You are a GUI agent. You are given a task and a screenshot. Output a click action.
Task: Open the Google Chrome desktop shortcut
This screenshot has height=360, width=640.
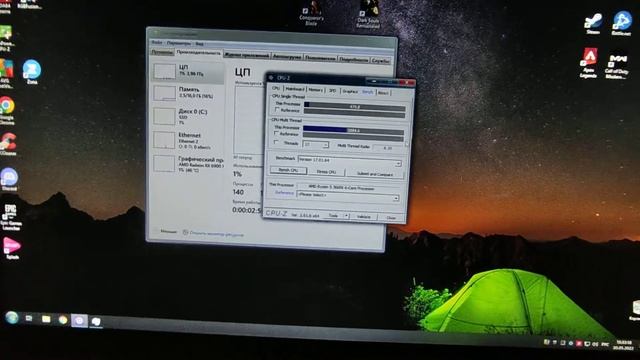point(7,110)
